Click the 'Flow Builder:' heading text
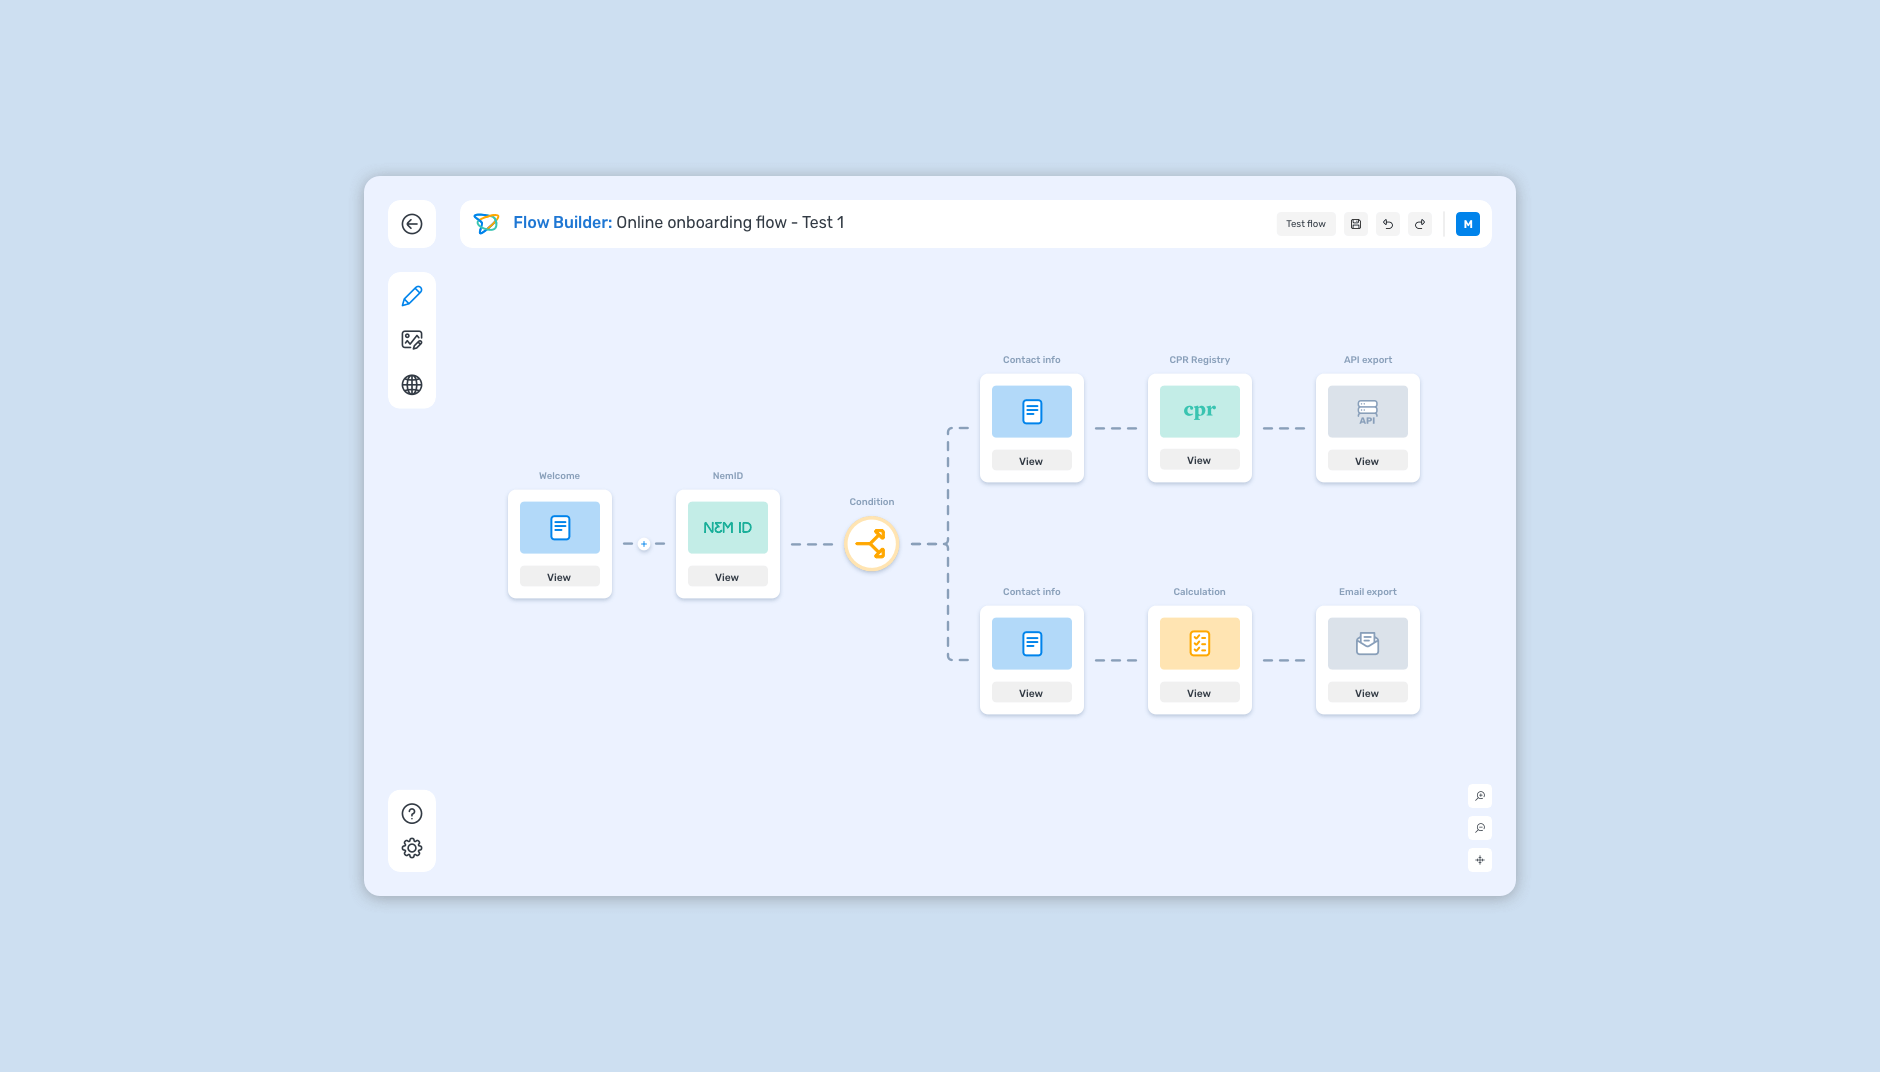This screenshot has width=1880, height=1072. point(563,222)
